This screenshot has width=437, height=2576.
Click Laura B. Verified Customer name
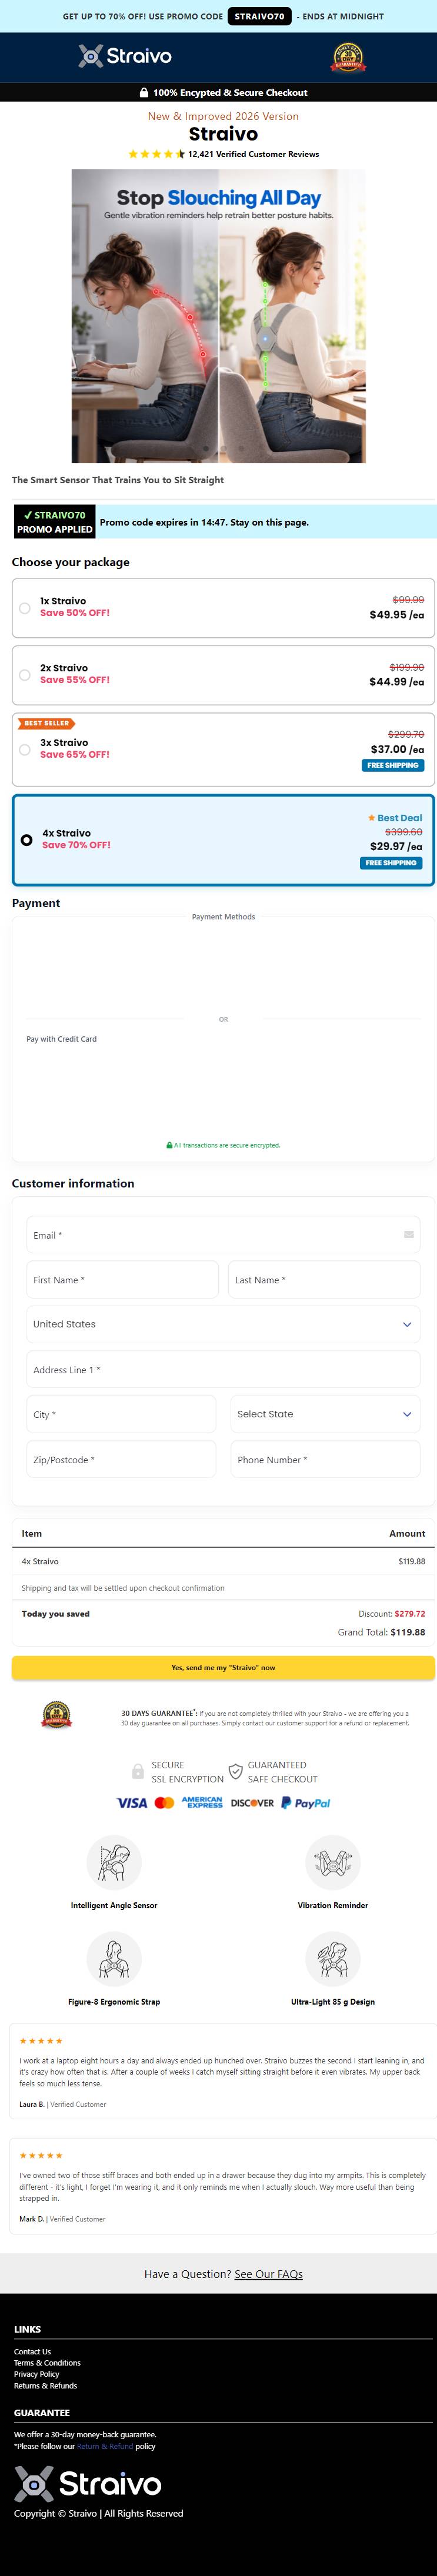pyautogui.click(x=62, y=2103)
